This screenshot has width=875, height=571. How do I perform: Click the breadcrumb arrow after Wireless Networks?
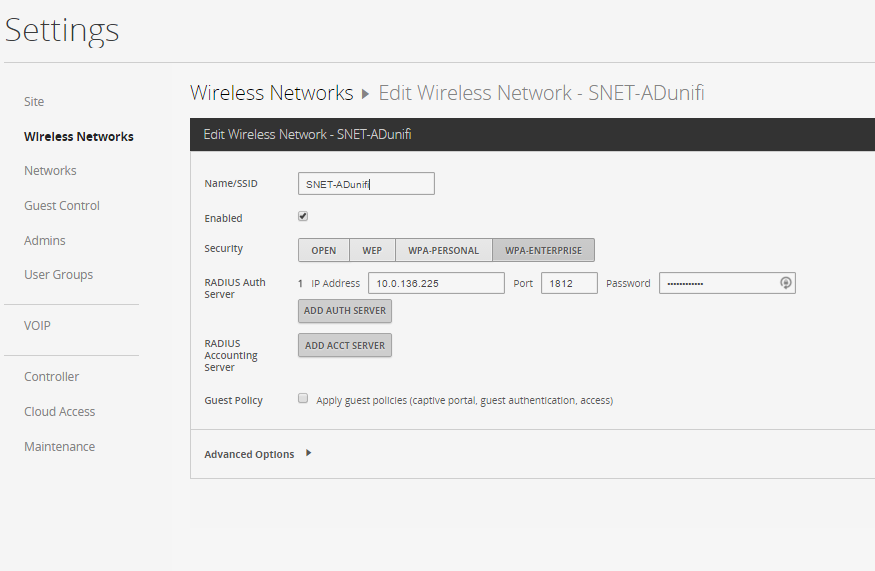click(x=366, y=94)
